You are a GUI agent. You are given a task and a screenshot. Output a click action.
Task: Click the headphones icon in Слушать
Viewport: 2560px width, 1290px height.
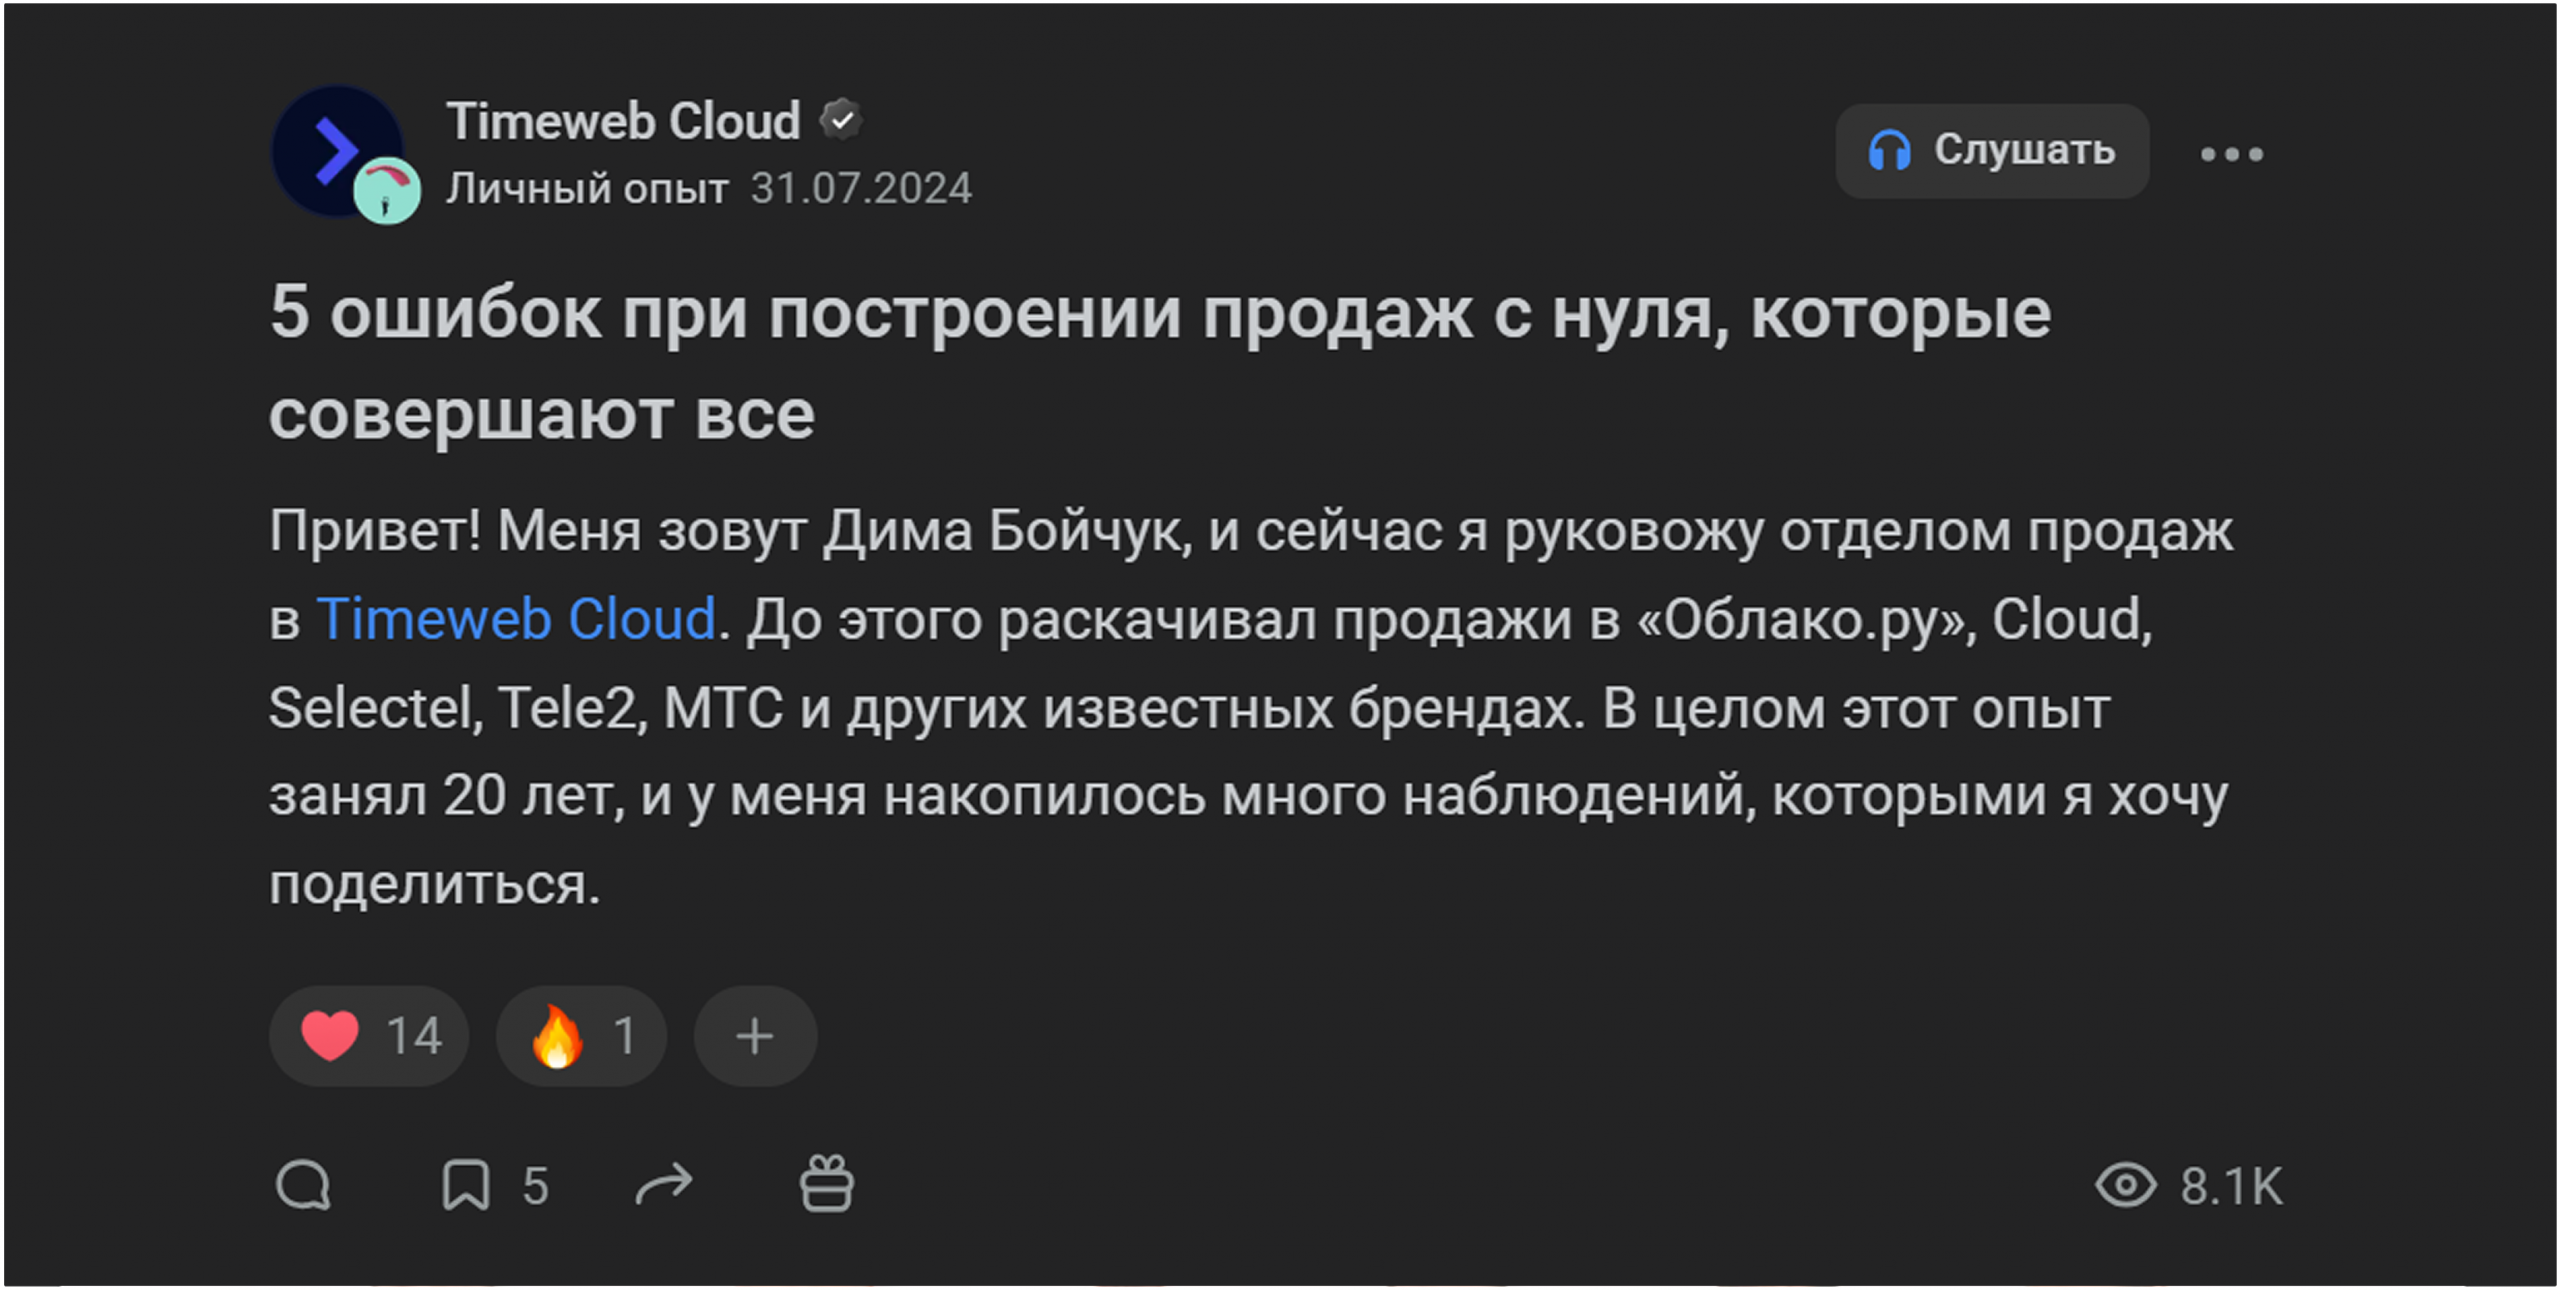coord(1890,151)
